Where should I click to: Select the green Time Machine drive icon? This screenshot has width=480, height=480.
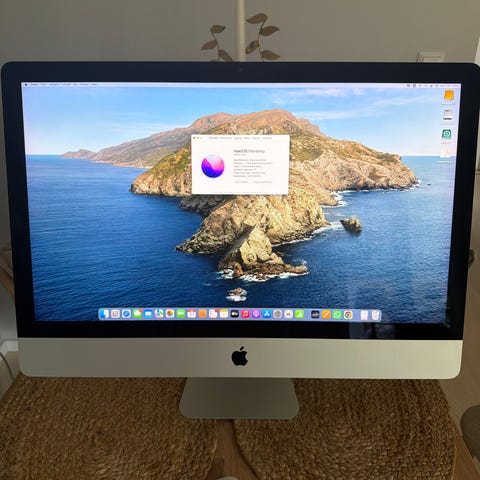446,134
